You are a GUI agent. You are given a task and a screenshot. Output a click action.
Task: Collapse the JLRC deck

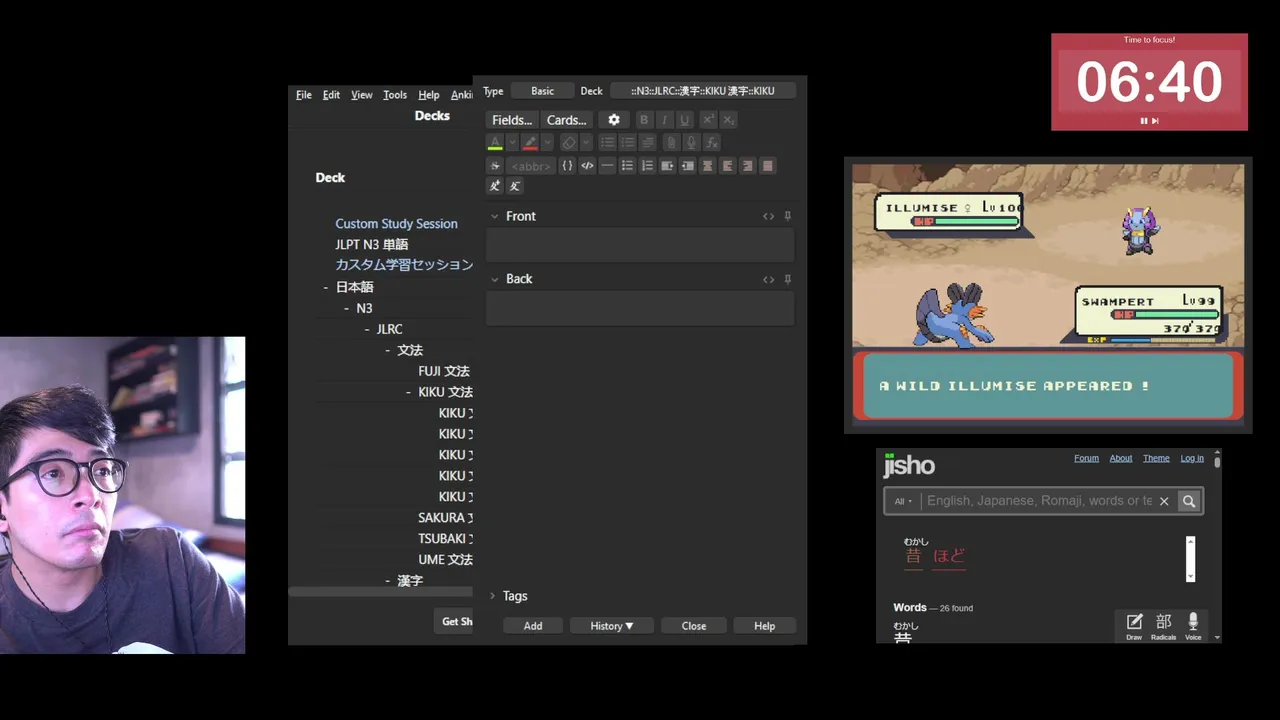pos(367,329)
